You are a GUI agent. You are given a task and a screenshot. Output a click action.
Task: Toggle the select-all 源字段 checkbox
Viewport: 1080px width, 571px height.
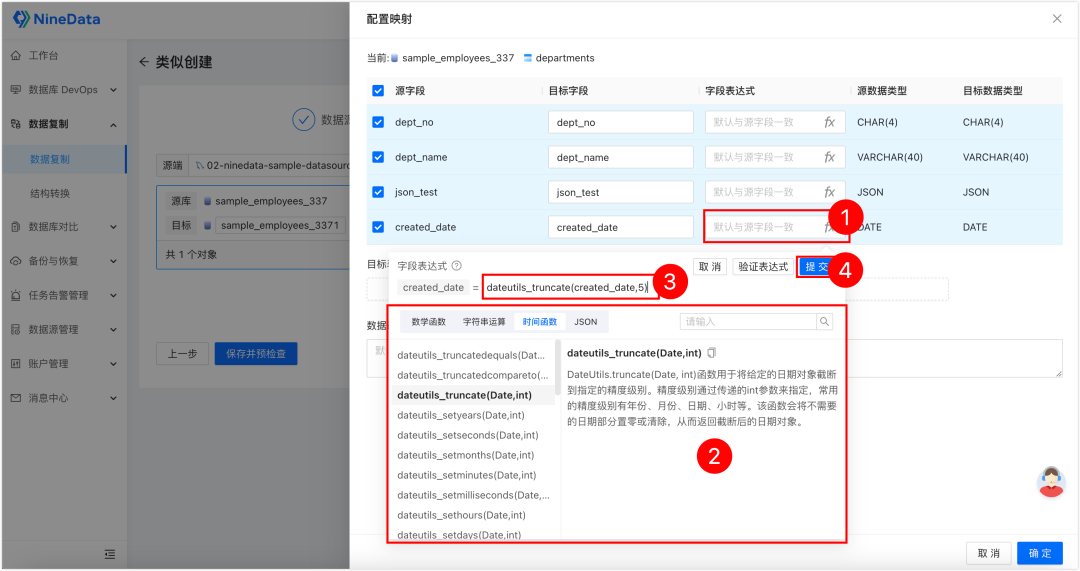[x=378, y=91]
